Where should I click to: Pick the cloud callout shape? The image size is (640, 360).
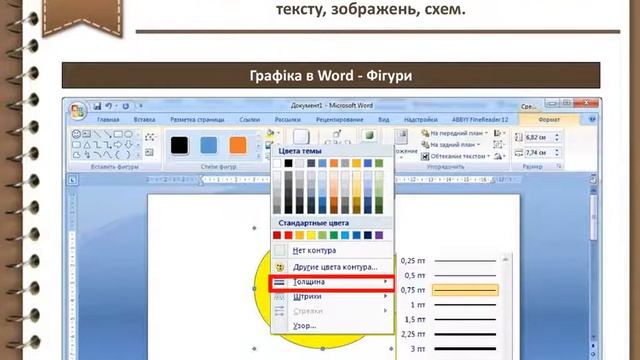76,155
